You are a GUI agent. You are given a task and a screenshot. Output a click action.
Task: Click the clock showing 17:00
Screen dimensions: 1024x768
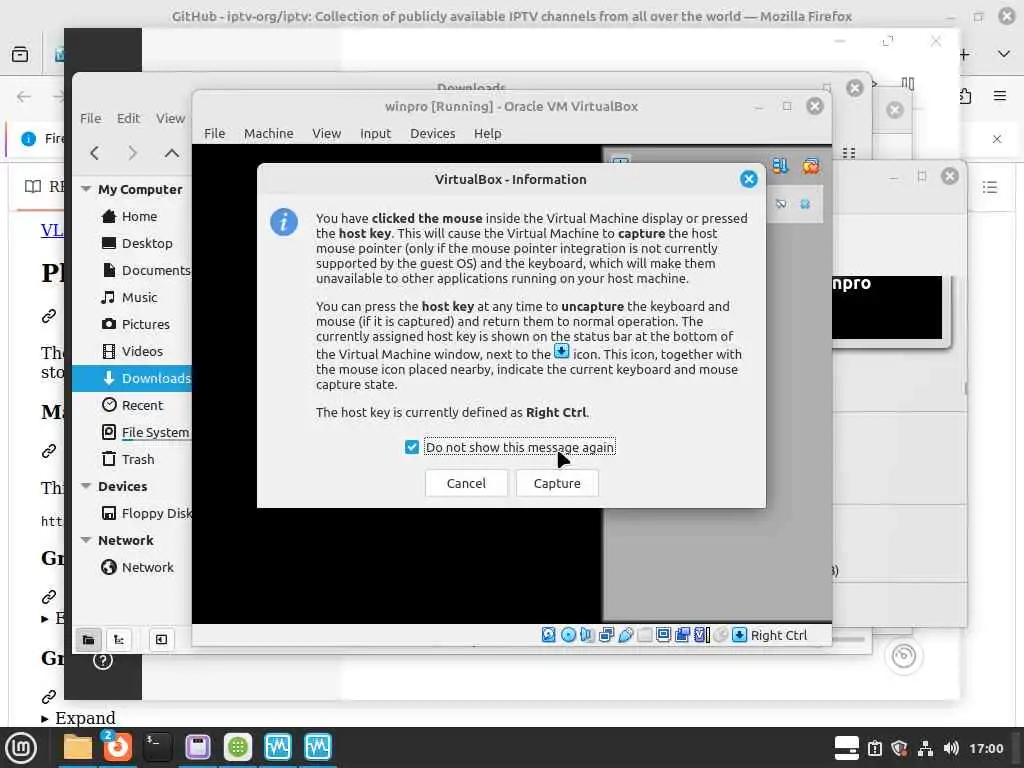(x=986, y=748)
